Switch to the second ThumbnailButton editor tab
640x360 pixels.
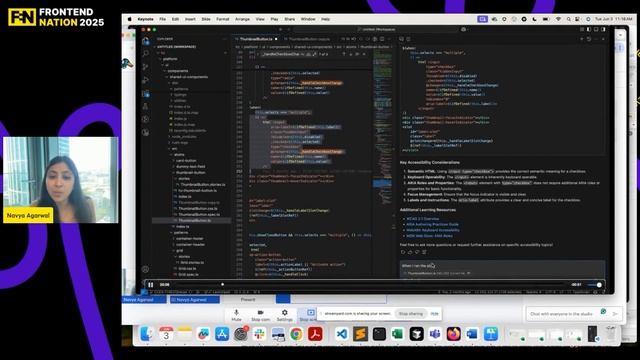[x=309, y=39]
